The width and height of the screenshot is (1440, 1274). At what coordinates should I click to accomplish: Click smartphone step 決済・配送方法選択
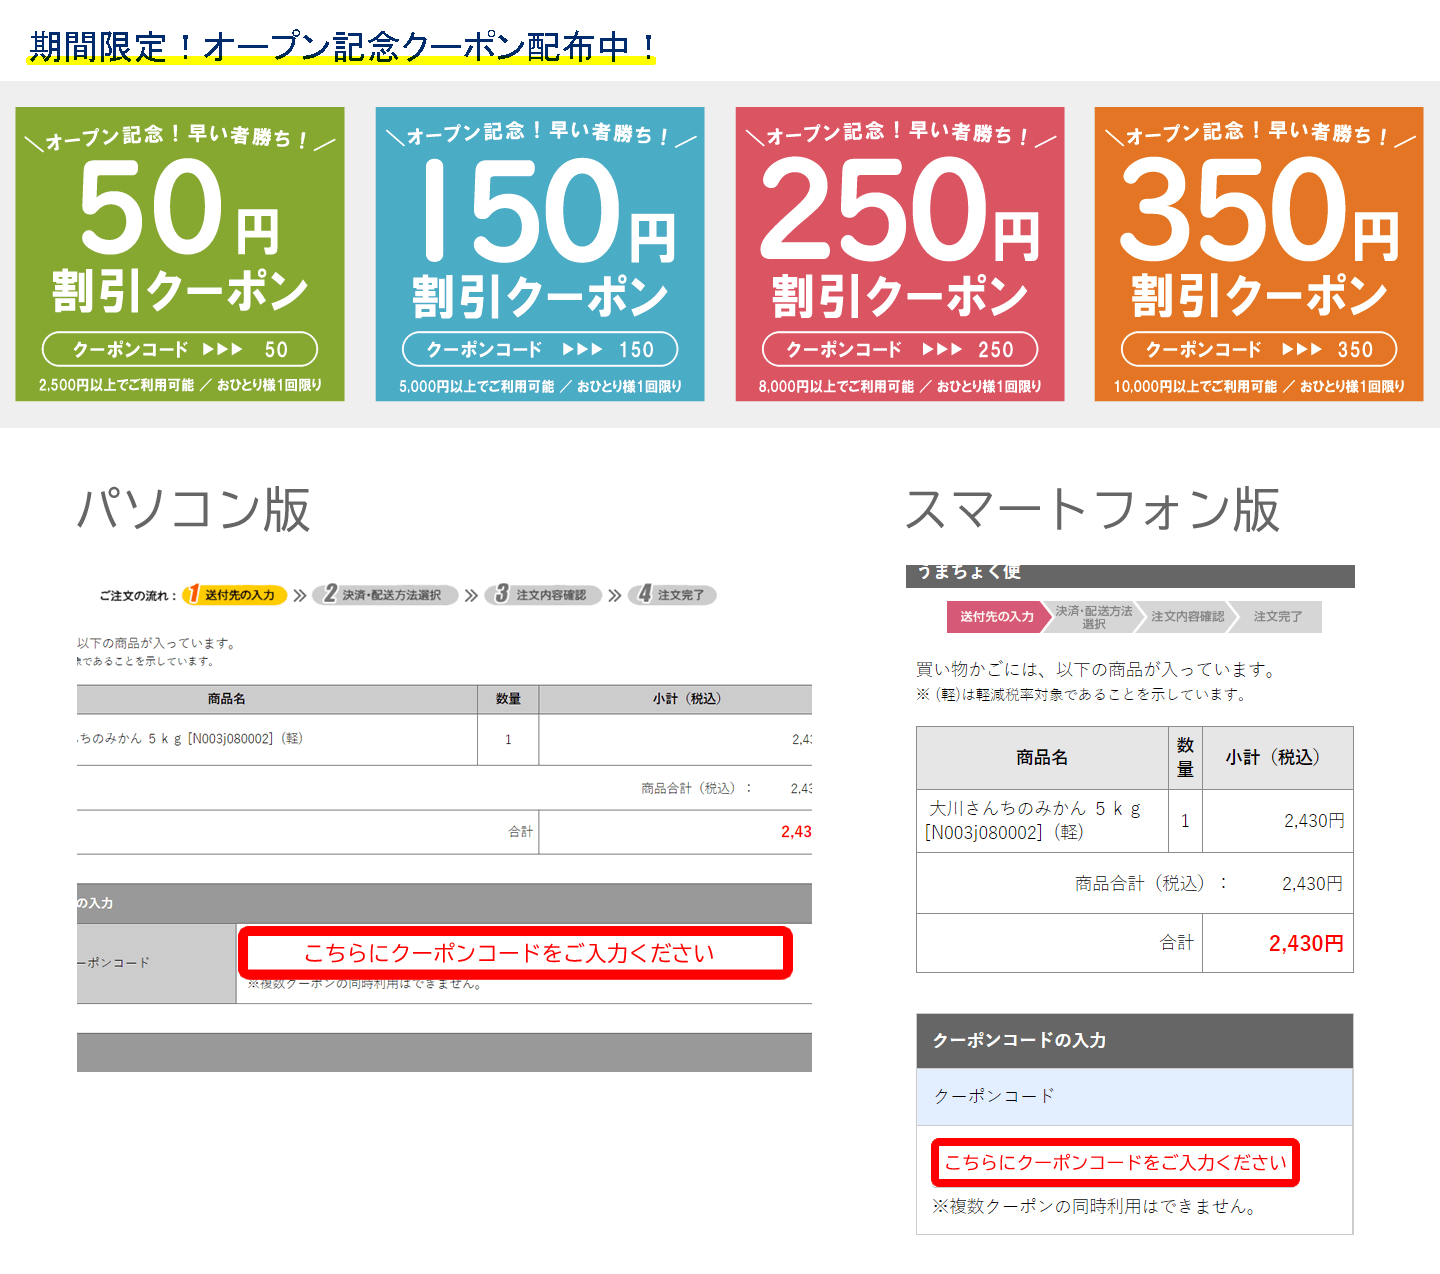coord(1093,617)
